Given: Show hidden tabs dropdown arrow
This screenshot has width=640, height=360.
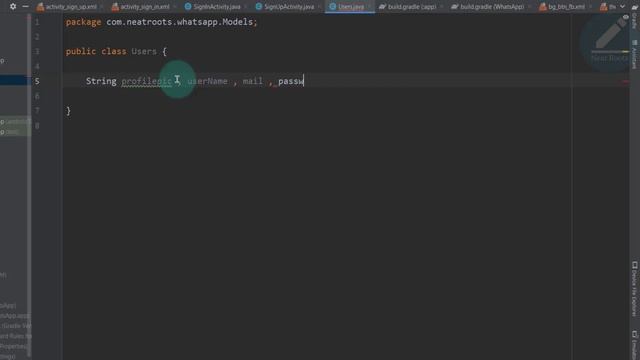Looking at the screenshot, I should pyautogui.click(x=622, y=7).
